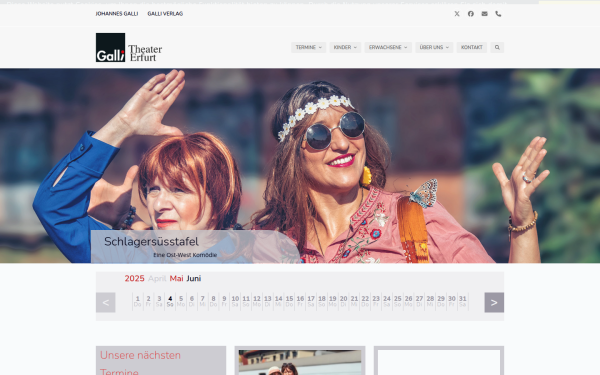Select day 20 in calendar strip
The image size is (600, 375).
tap(344, 301)
